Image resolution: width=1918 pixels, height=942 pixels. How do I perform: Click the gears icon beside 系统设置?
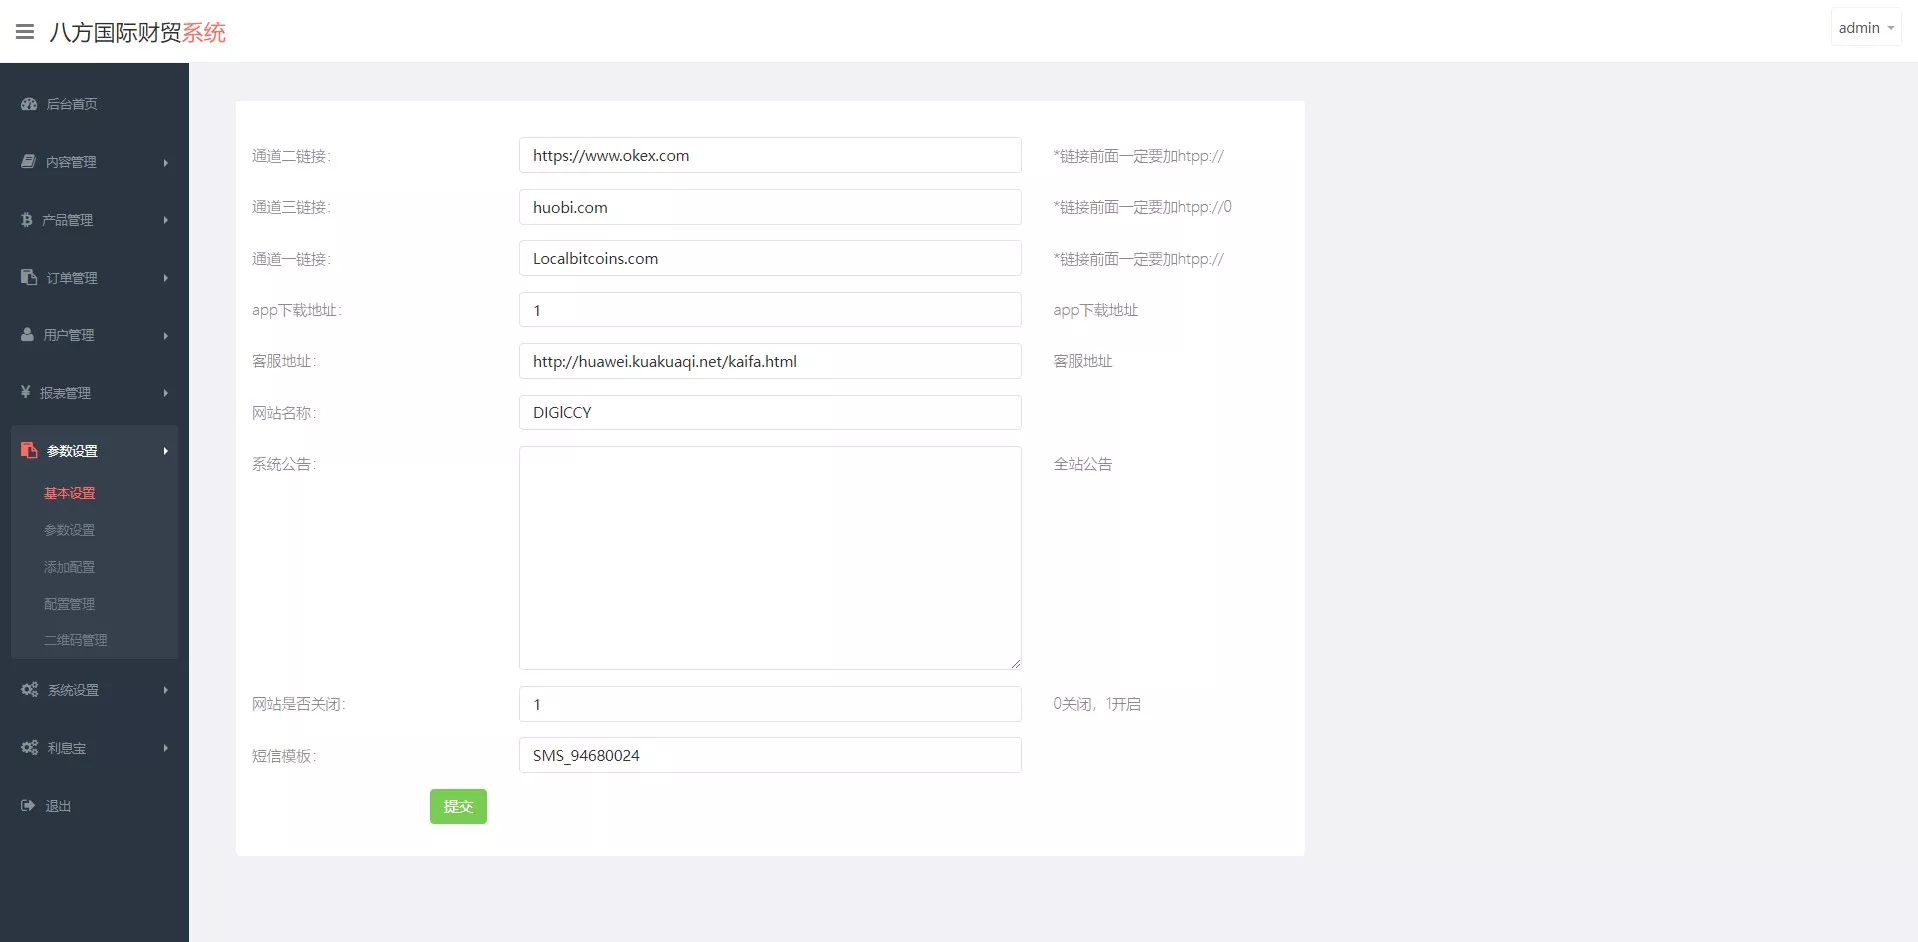(30, 690)
